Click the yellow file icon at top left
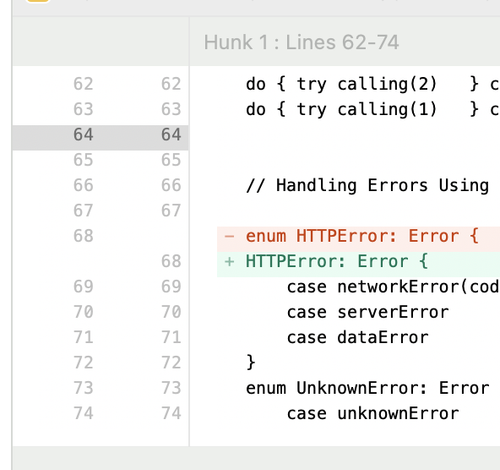The width and height of the screenshot is (500, 470). coord(38,1)
